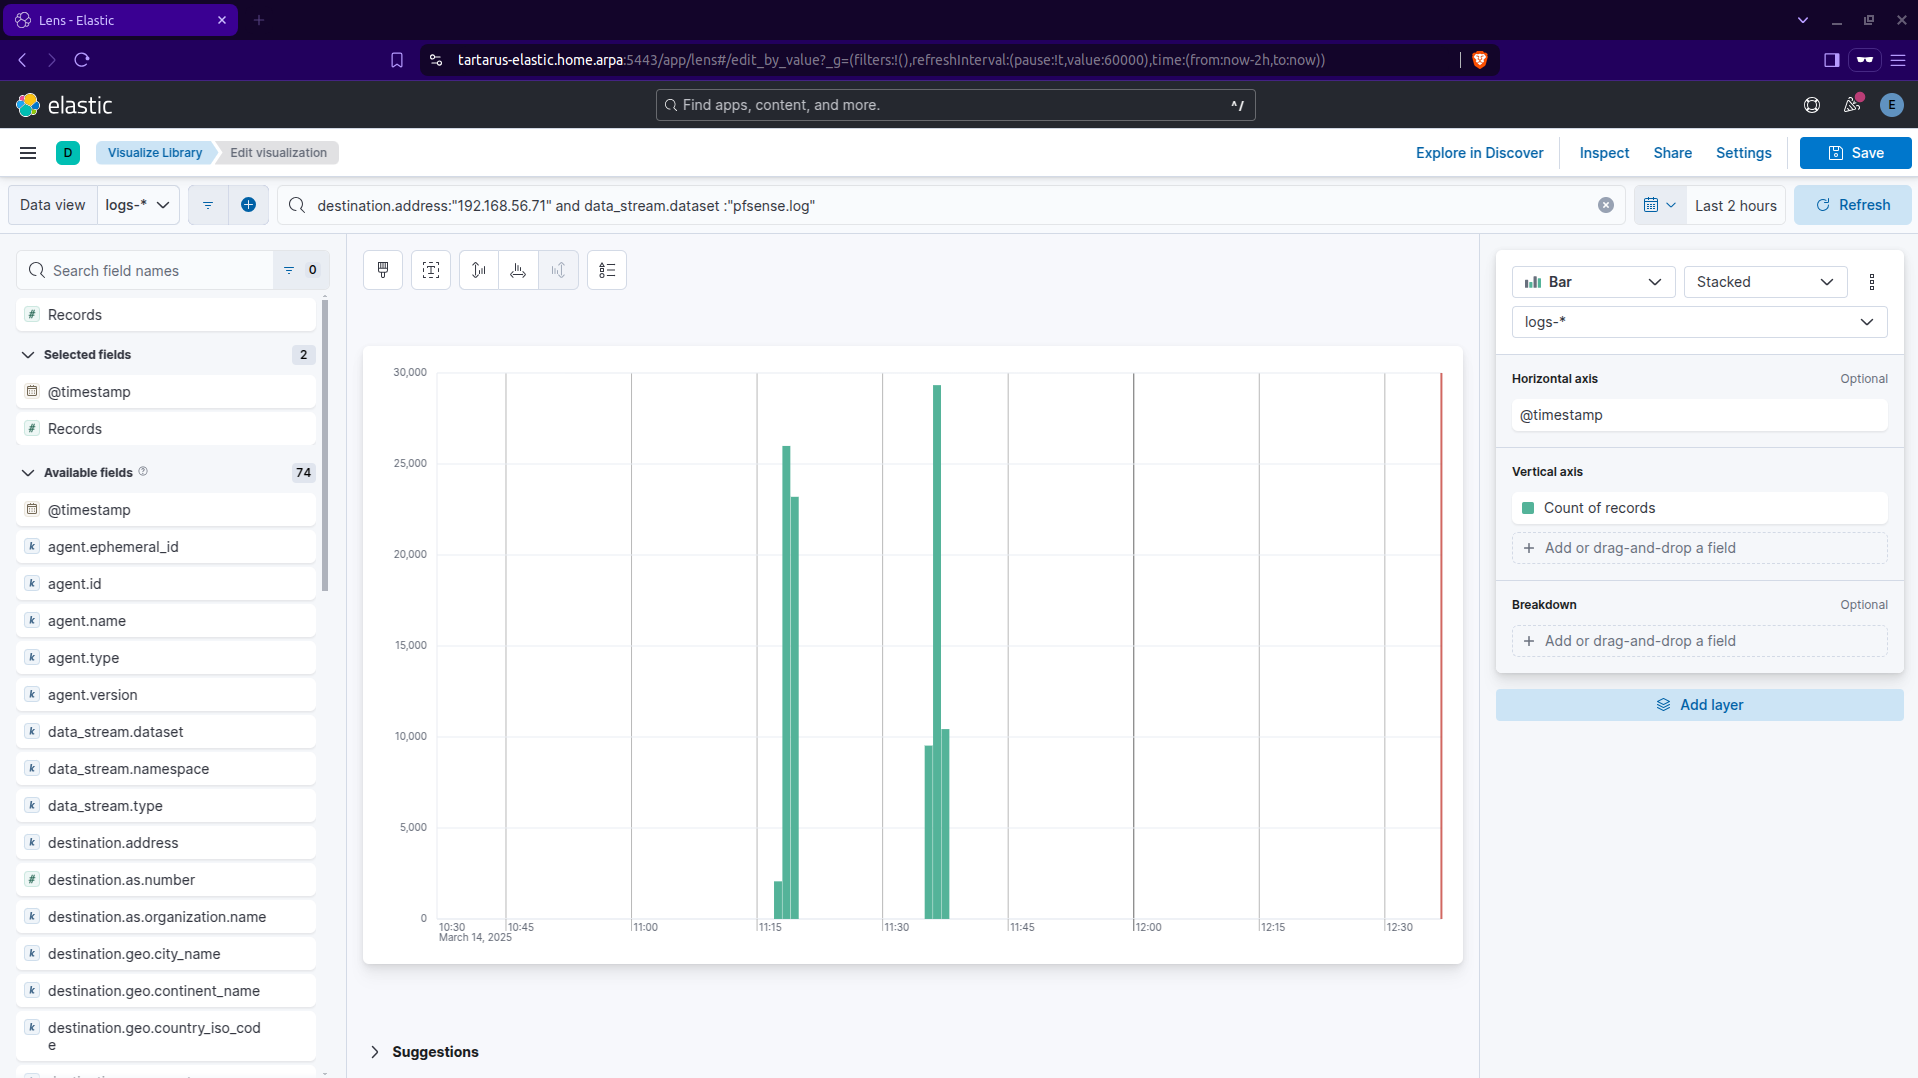Expand the Suggestions panel
Screen dimensions: 1918x1078
click(x=375, y=1052)
